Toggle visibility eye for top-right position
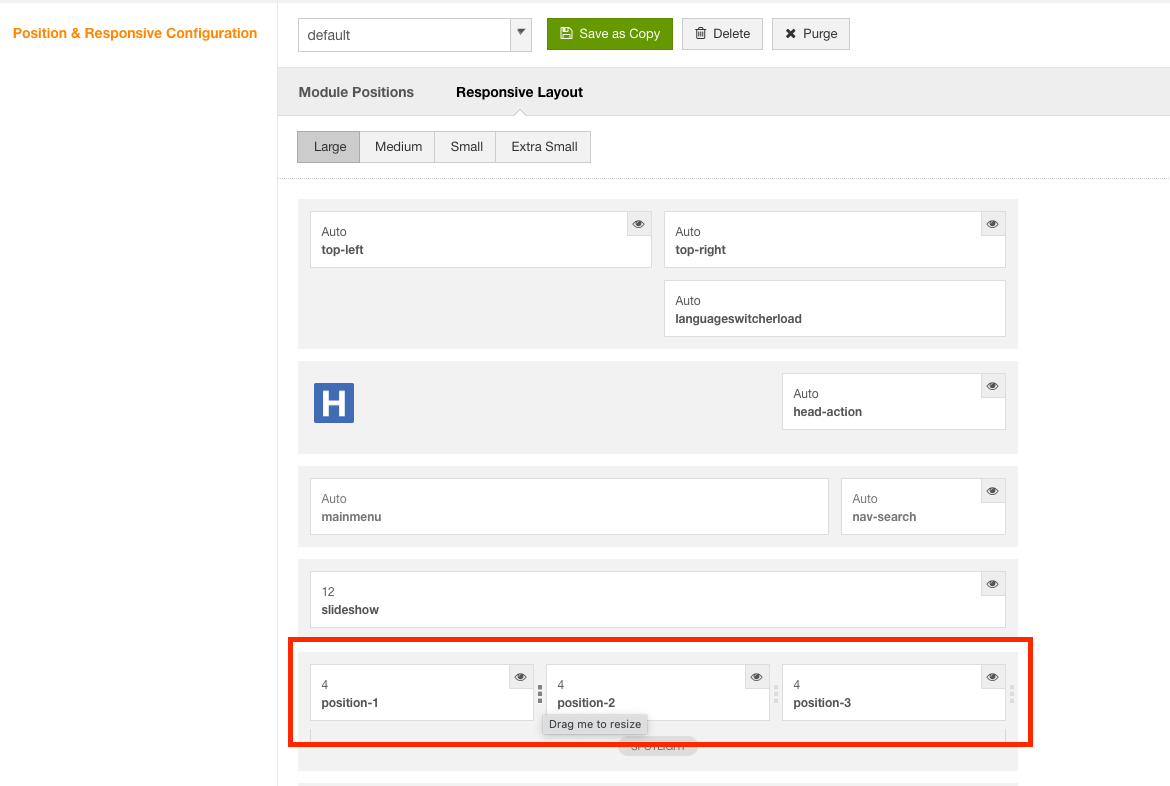This screenshot has width=1170, height=786. coord(993,224)
